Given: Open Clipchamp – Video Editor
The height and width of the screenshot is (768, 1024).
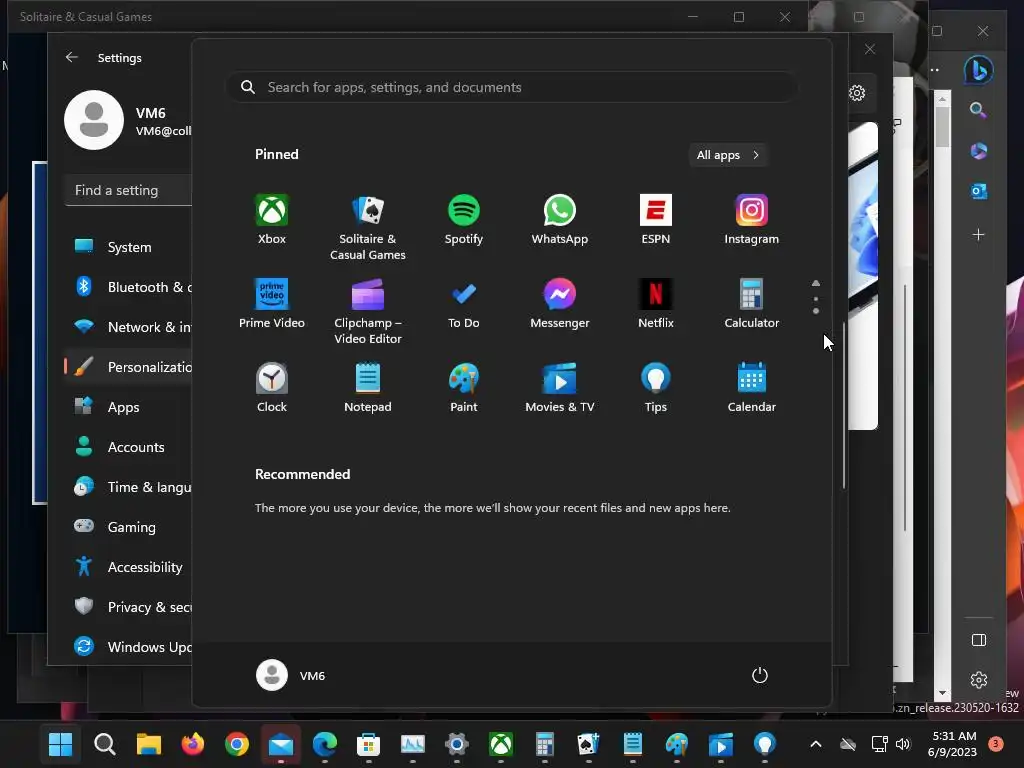Looking at the screenshot, I should (368, 312).
